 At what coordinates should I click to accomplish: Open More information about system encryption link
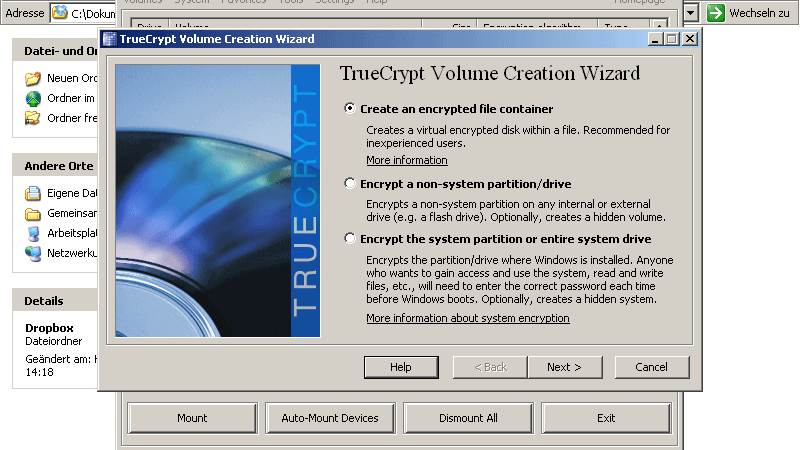point(467,318)
